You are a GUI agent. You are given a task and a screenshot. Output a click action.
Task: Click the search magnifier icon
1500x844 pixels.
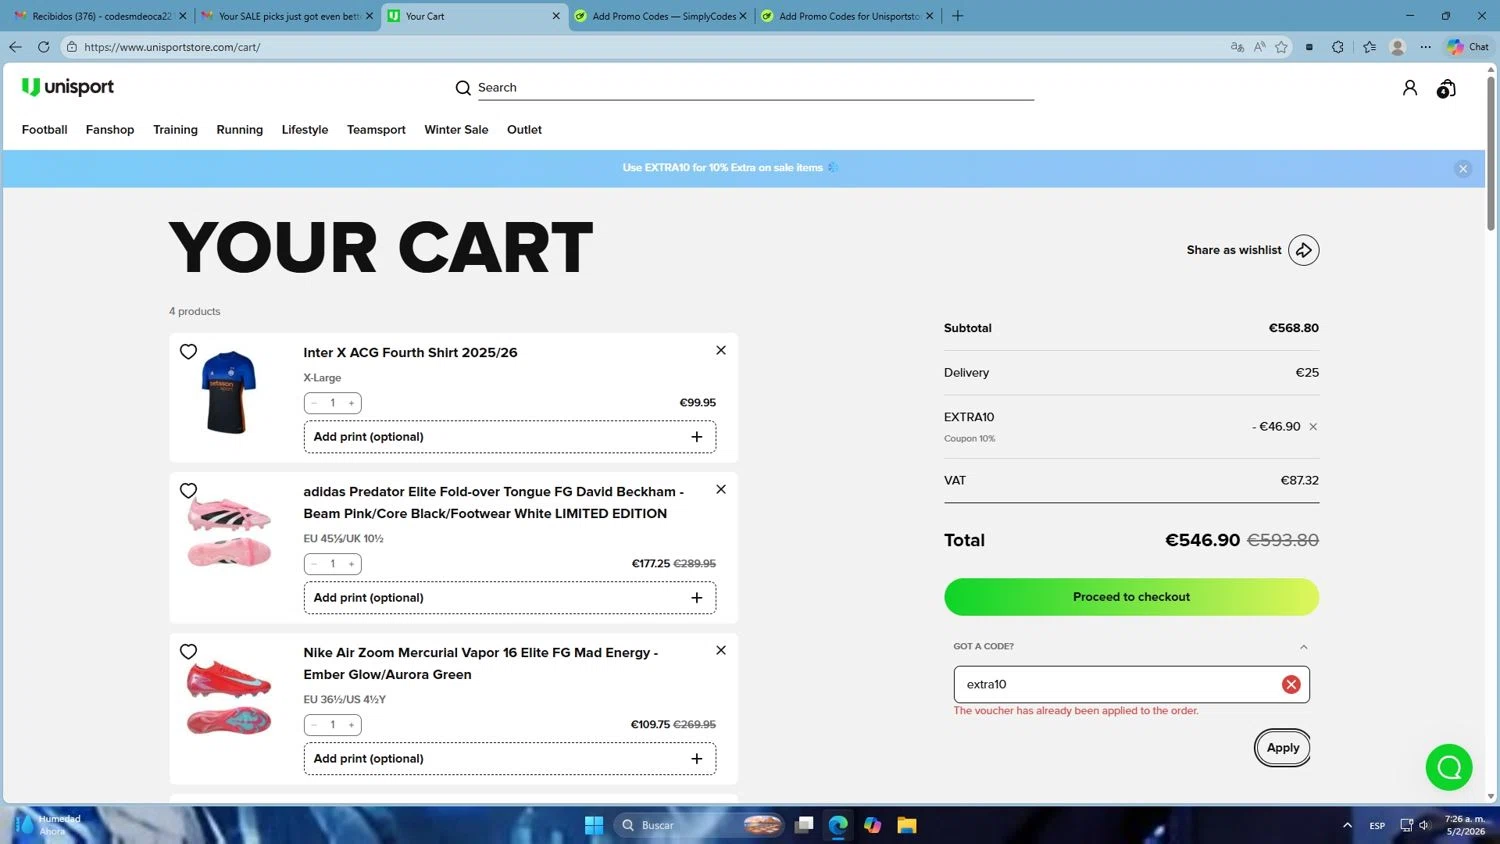pos(463,88)
